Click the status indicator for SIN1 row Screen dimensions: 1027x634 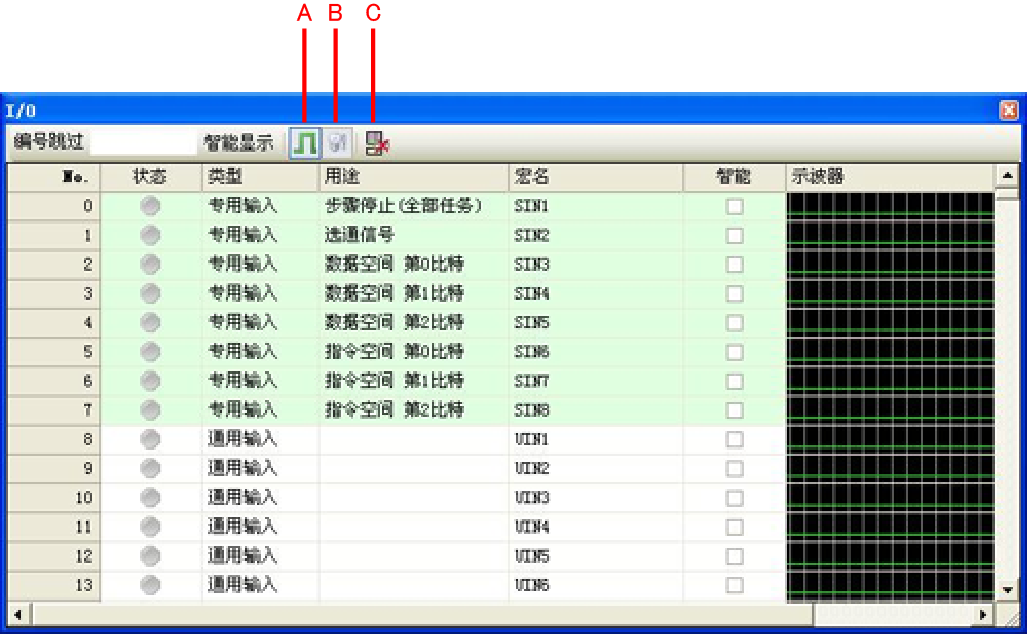point(150,206)
